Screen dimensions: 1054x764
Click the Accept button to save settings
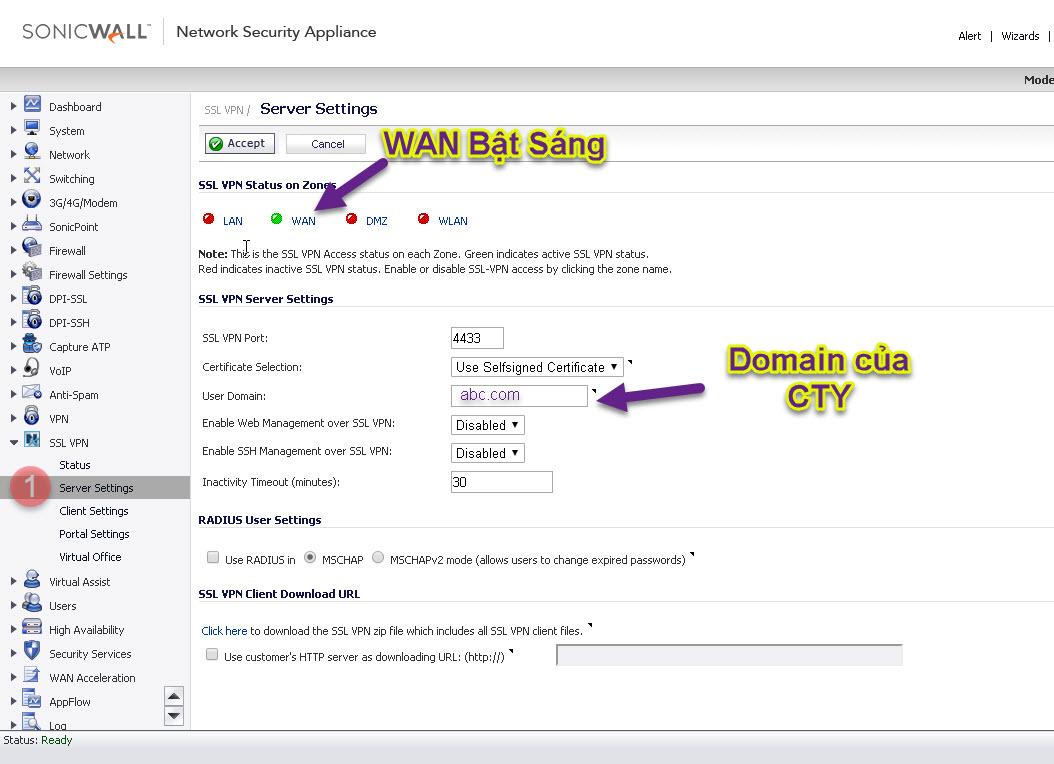(239, 142)
